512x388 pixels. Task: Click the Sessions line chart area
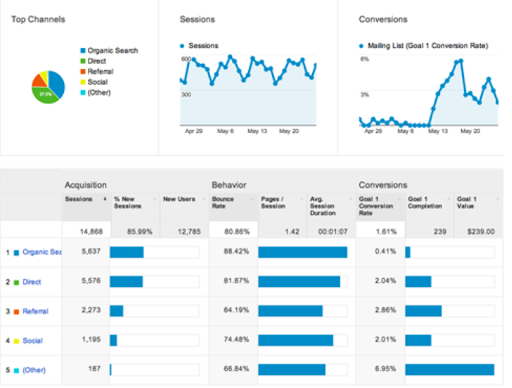pos(248,90)
